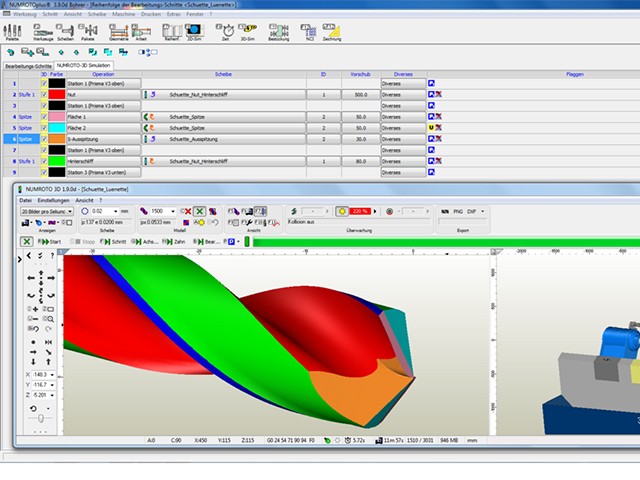Uncheck 3D checkbox for row 5 Fläche 2

pyautogui.click(x=44, y=128)
